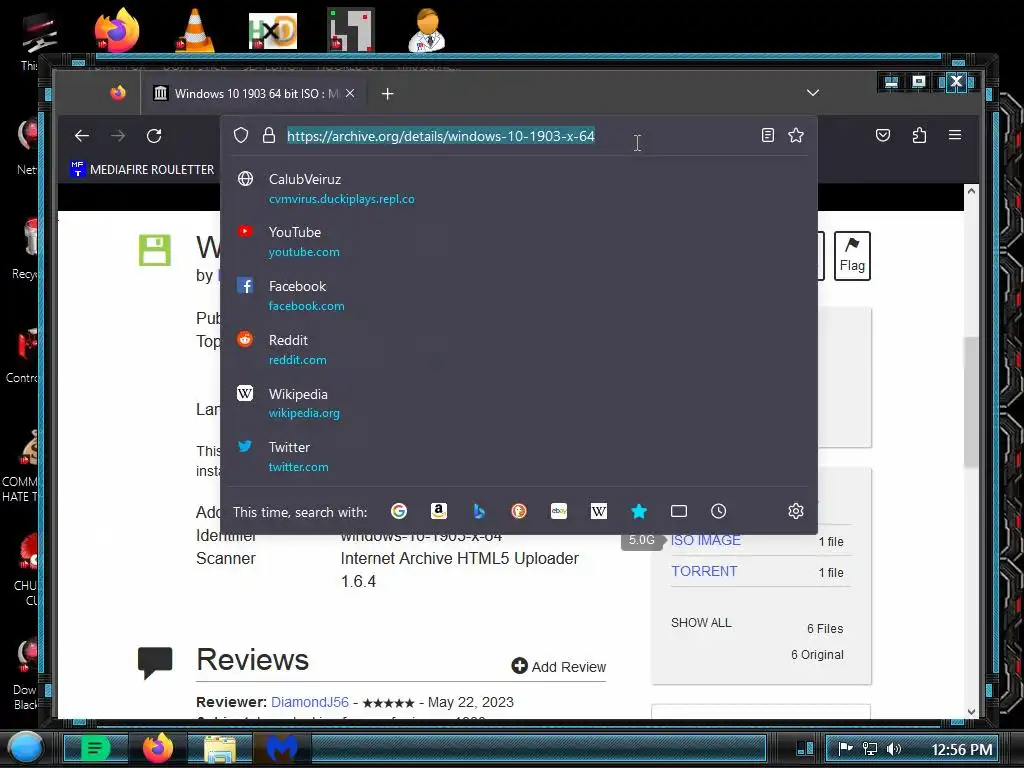Click SHOW ALL files link

(701, 623)
